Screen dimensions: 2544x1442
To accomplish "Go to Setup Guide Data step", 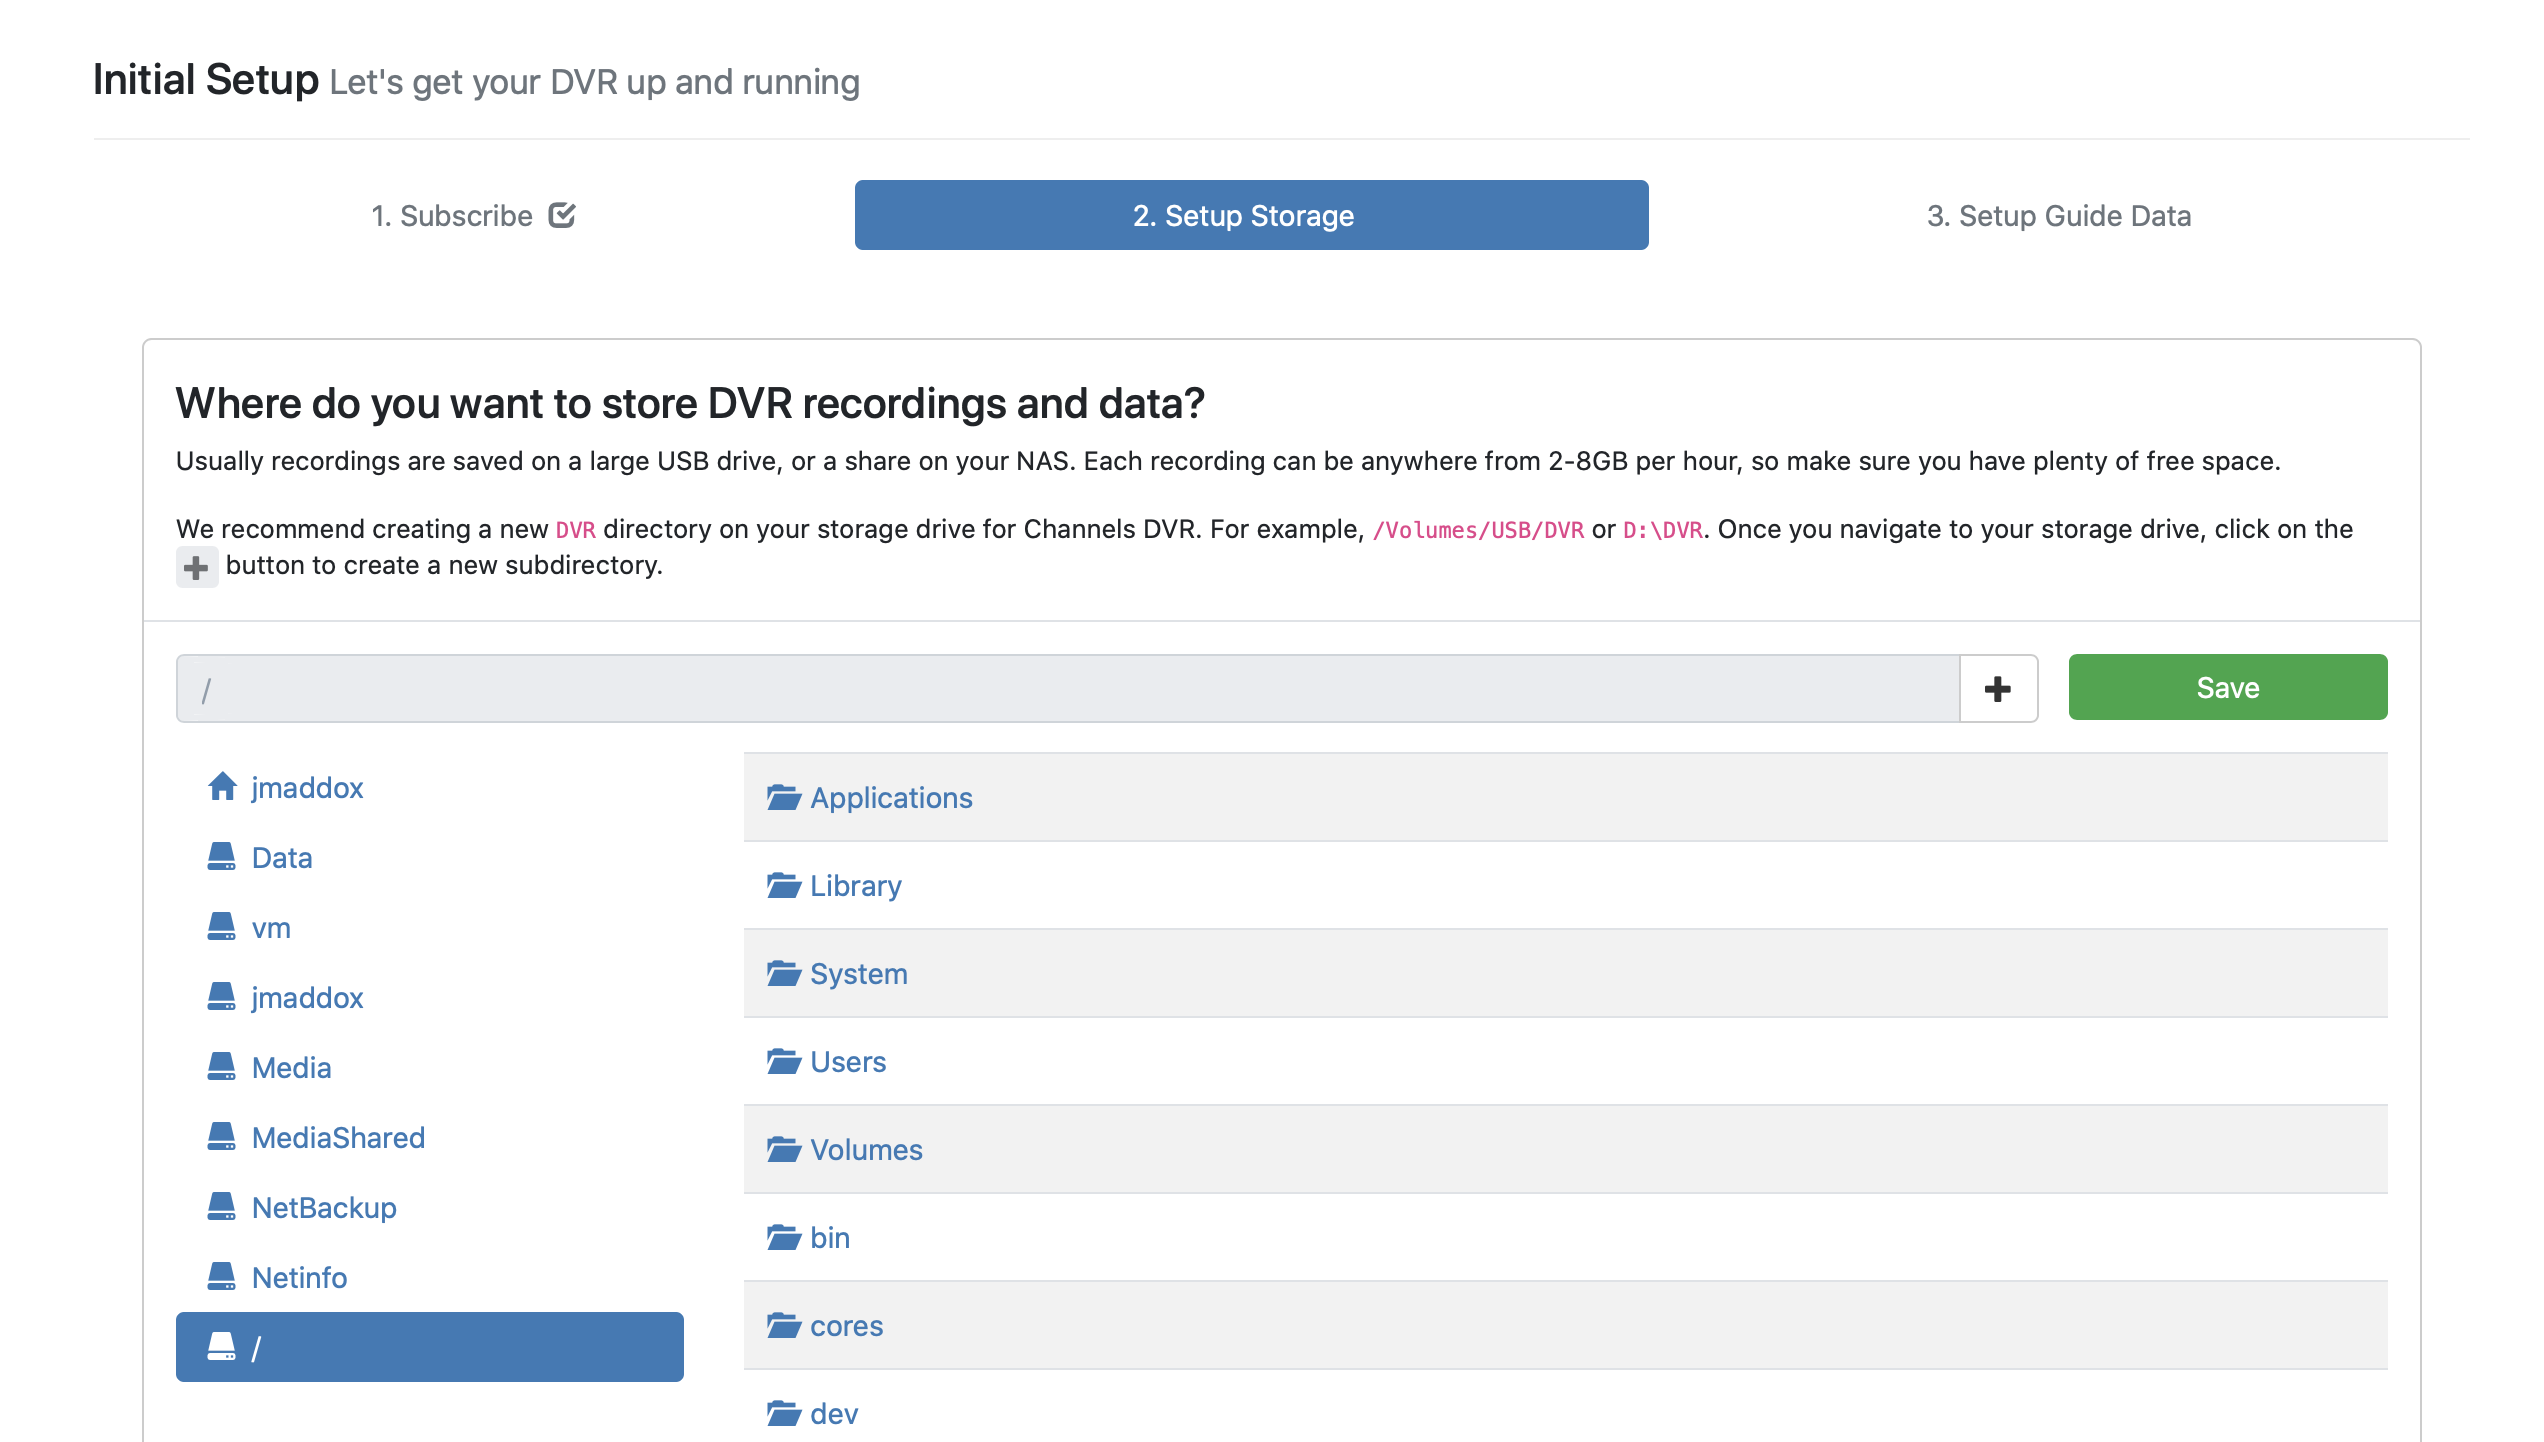I will click(2058, 216).
